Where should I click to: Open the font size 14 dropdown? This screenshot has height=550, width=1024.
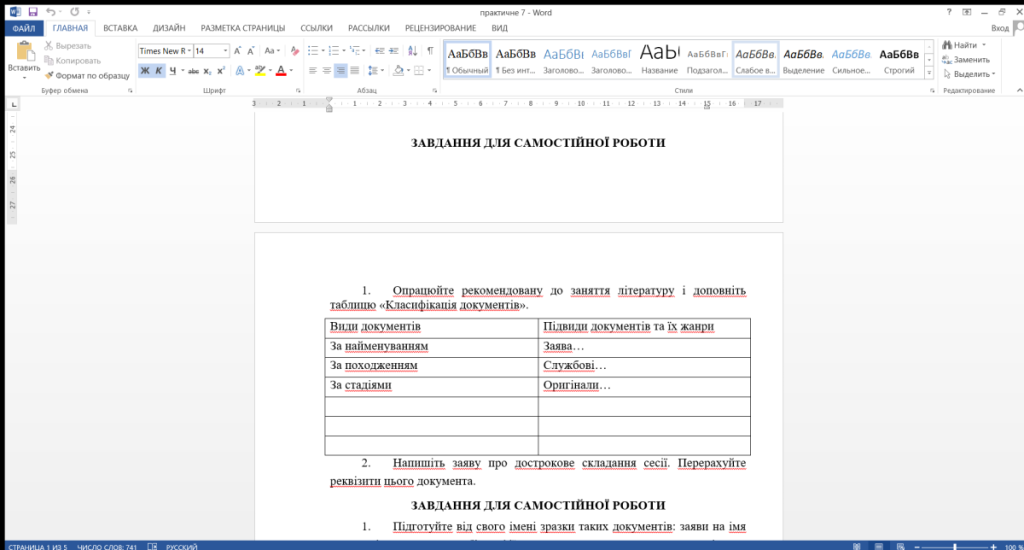[225, 51]
